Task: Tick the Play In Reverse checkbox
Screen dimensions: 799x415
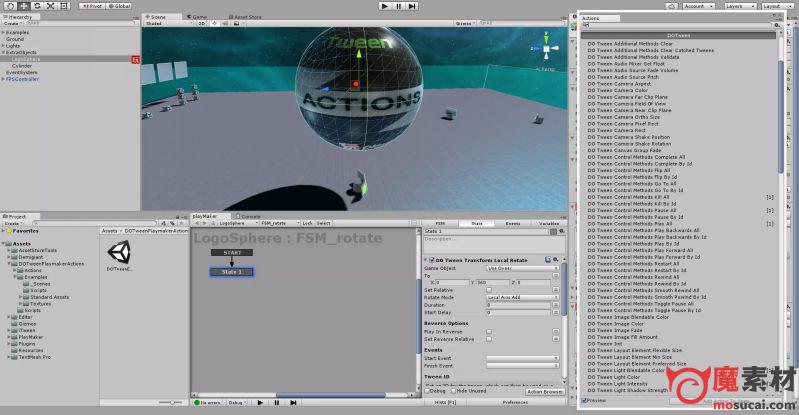Action: coord(489,331)
